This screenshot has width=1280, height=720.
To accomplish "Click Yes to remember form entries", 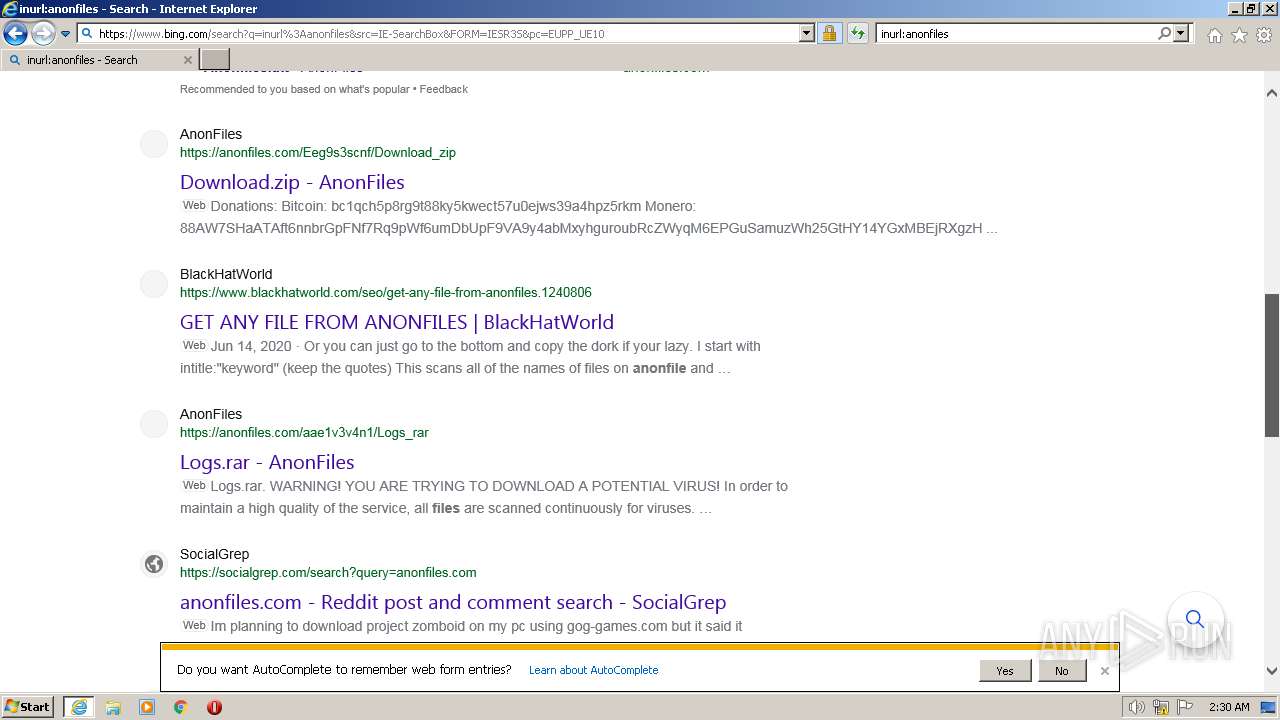I will click(x=1005, y=671).
